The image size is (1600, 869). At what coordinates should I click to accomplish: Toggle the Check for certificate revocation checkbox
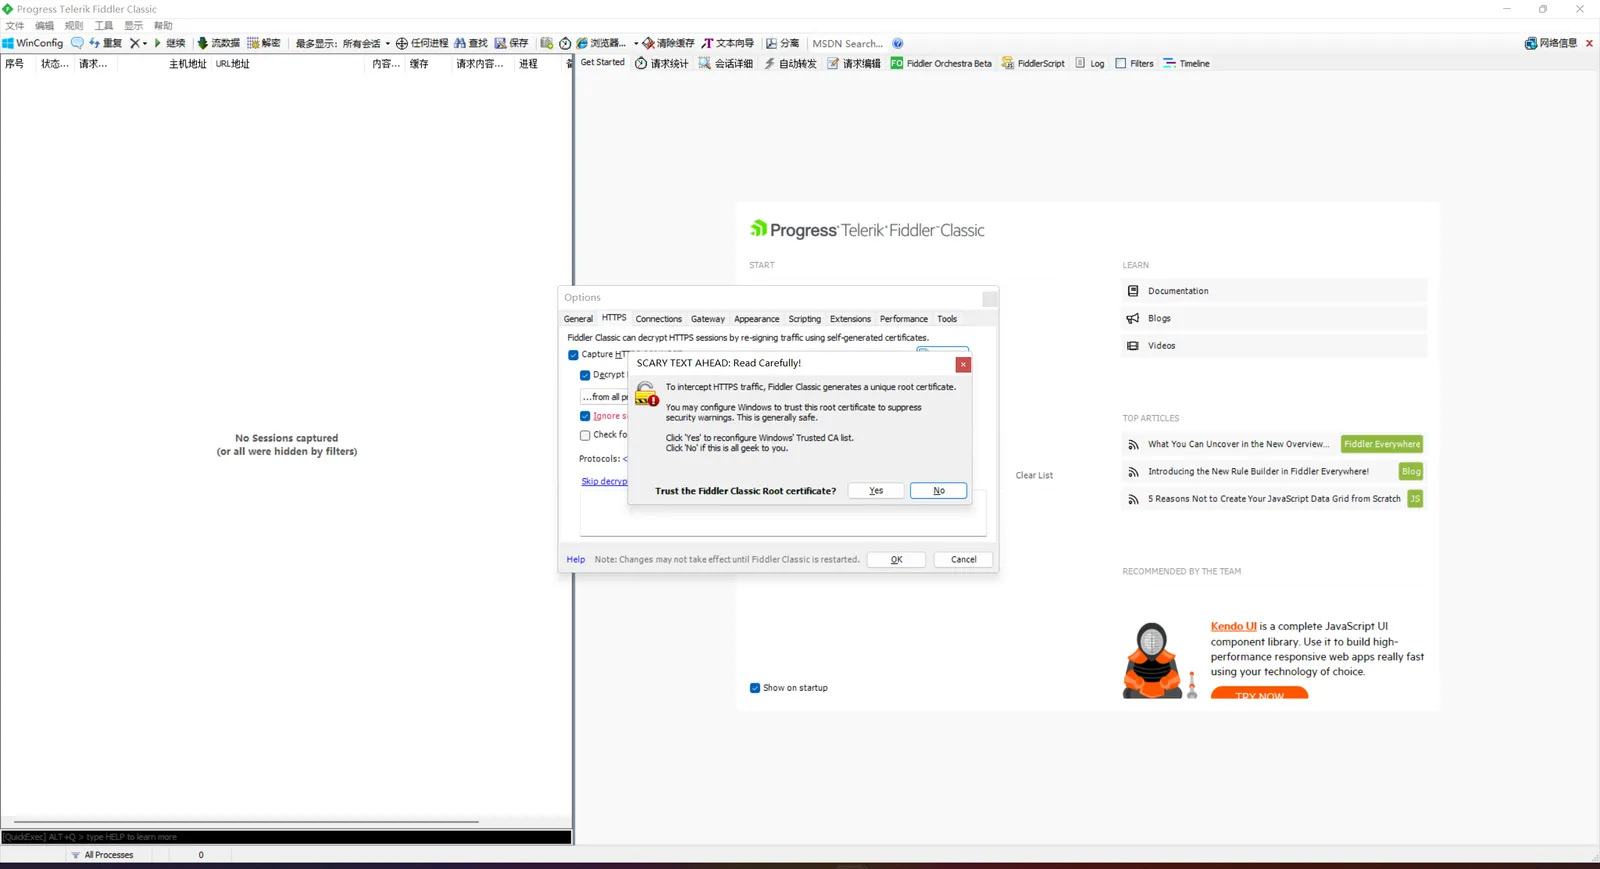click(x=585, y=435)
